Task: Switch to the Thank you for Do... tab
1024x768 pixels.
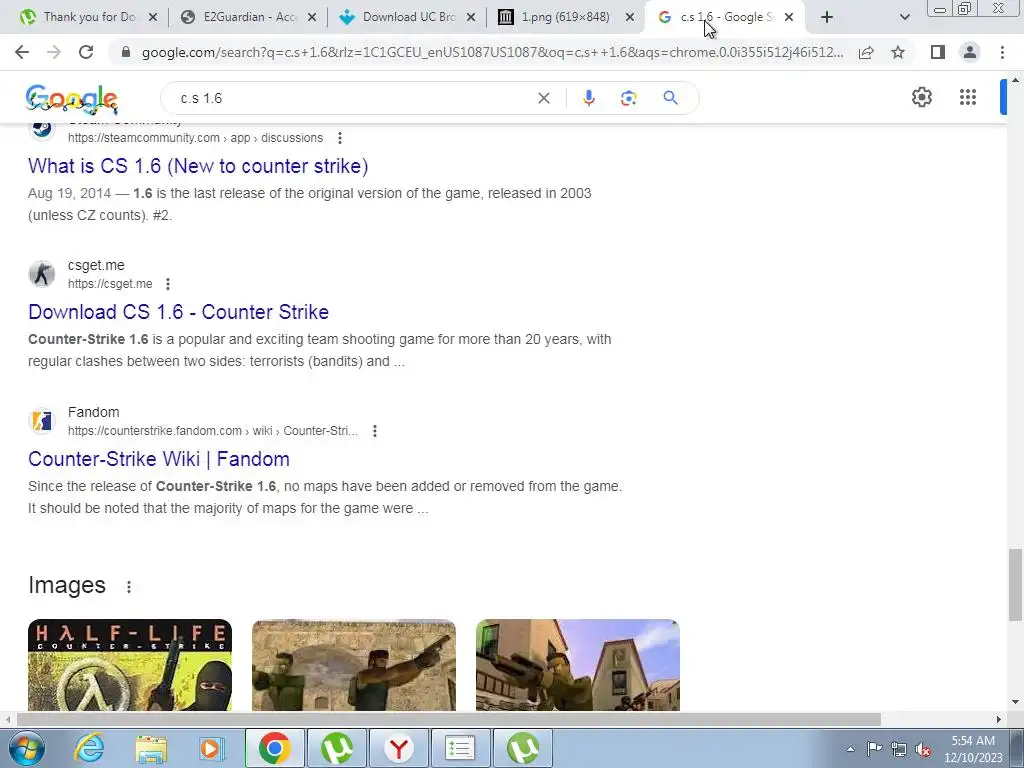Action: point(89,17)
